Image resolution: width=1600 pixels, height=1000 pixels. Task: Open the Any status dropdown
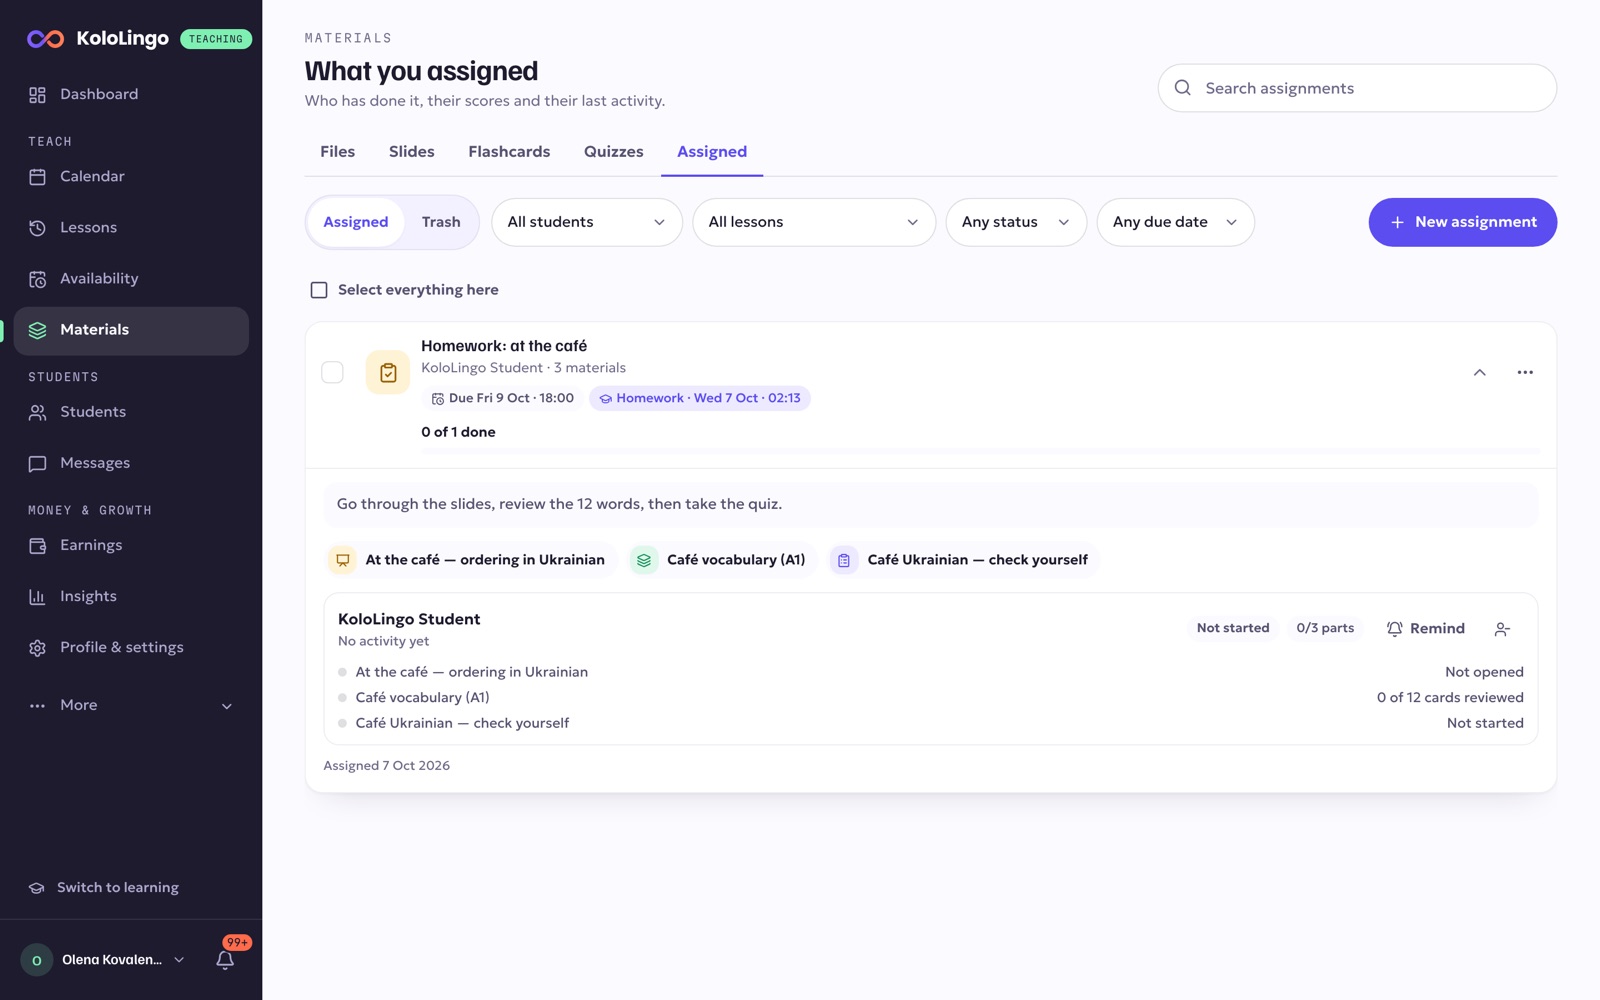[1016, 222]
